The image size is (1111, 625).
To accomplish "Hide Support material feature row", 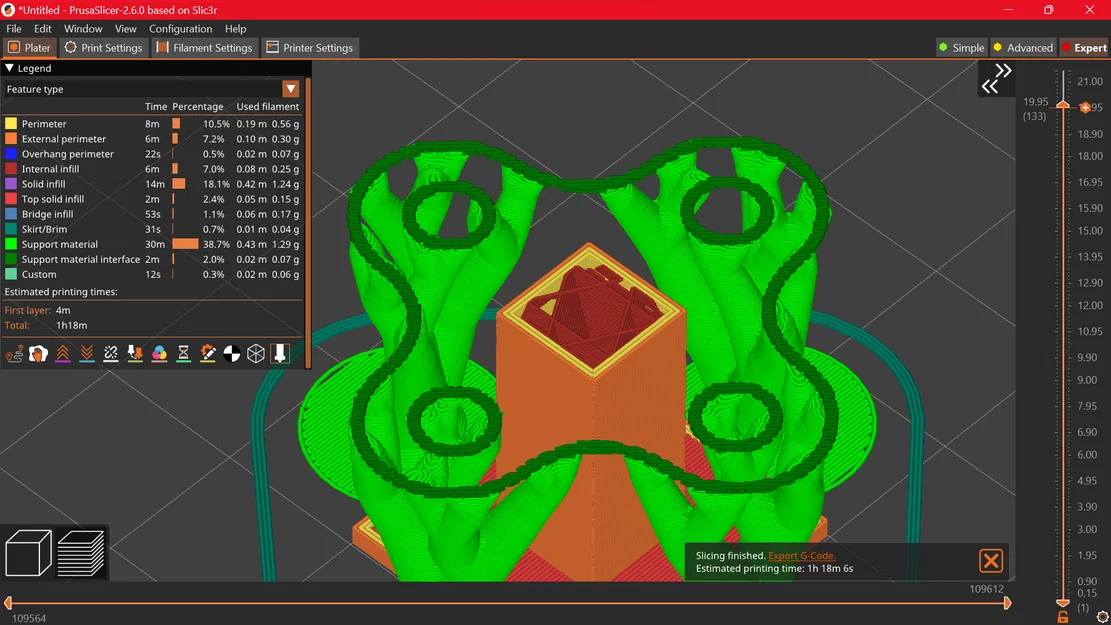I will [x=152, y=244].
